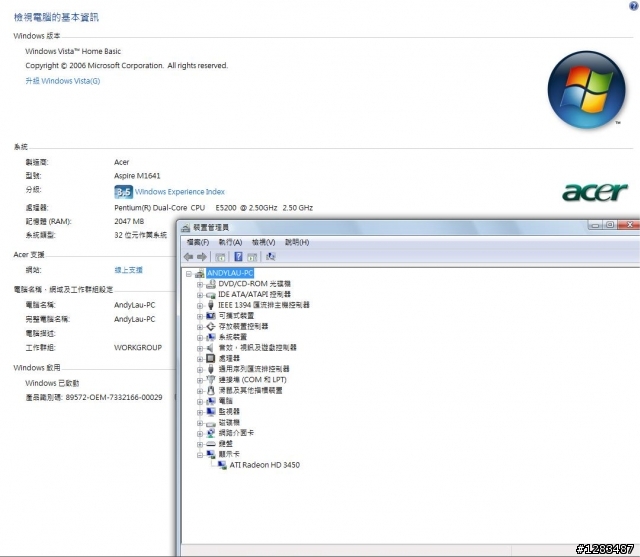This screenshot has height=557, width=640.
Task: Collapse the ANDYLAU-PC root node
Action: 189,274
